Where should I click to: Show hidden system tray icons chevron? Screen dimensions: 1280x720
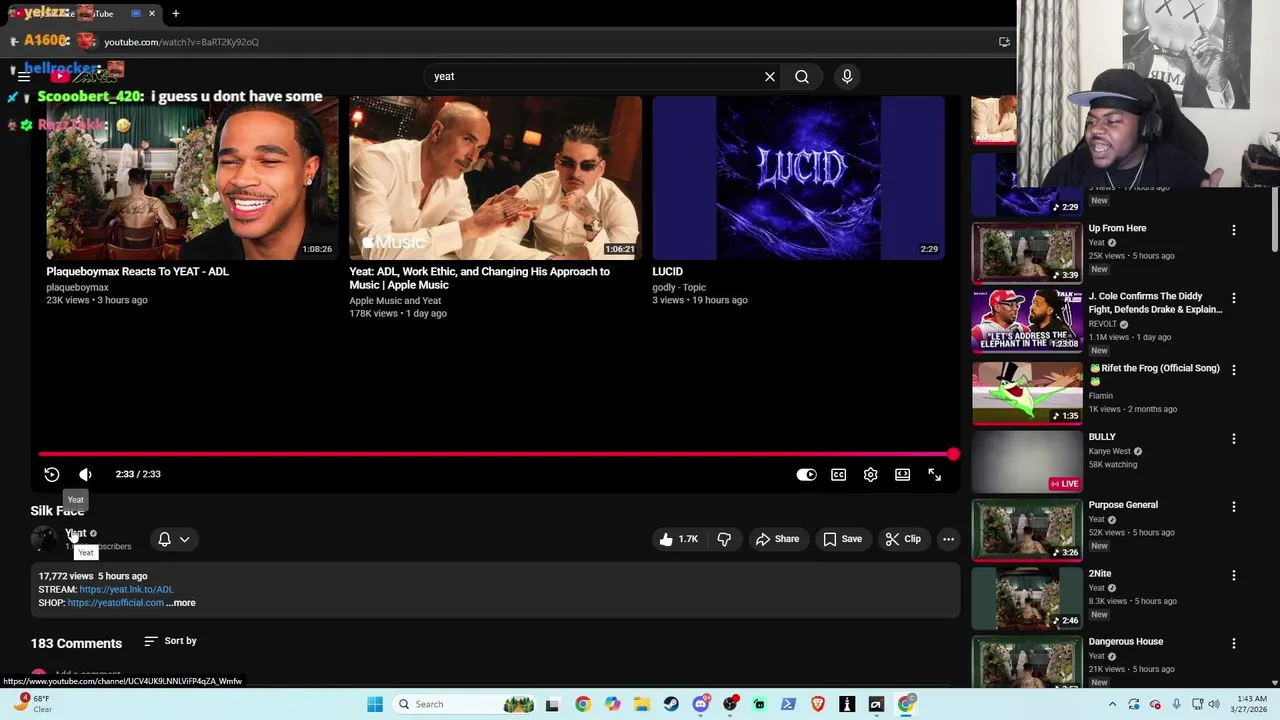[1112, 704]
